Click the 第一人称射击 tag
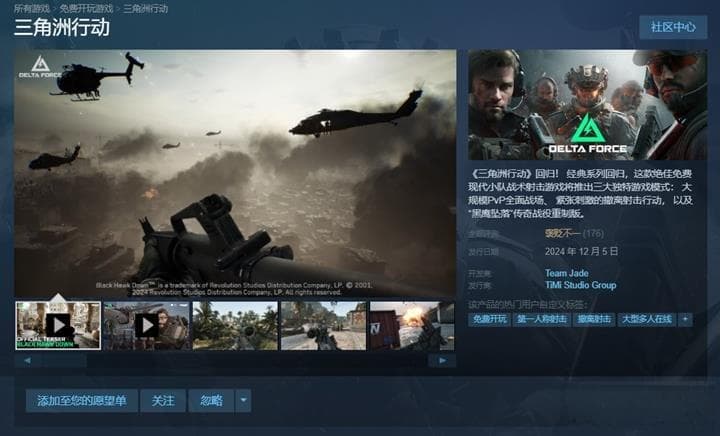This screenshot has width=720, height=436. pos(542,319)
